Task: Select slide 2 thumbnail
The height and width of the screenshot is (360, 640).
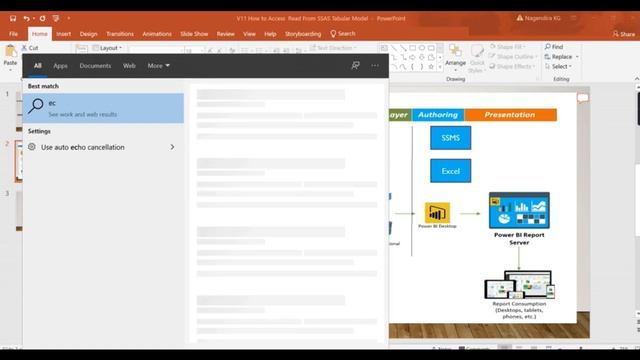Action: click(19, 161)
